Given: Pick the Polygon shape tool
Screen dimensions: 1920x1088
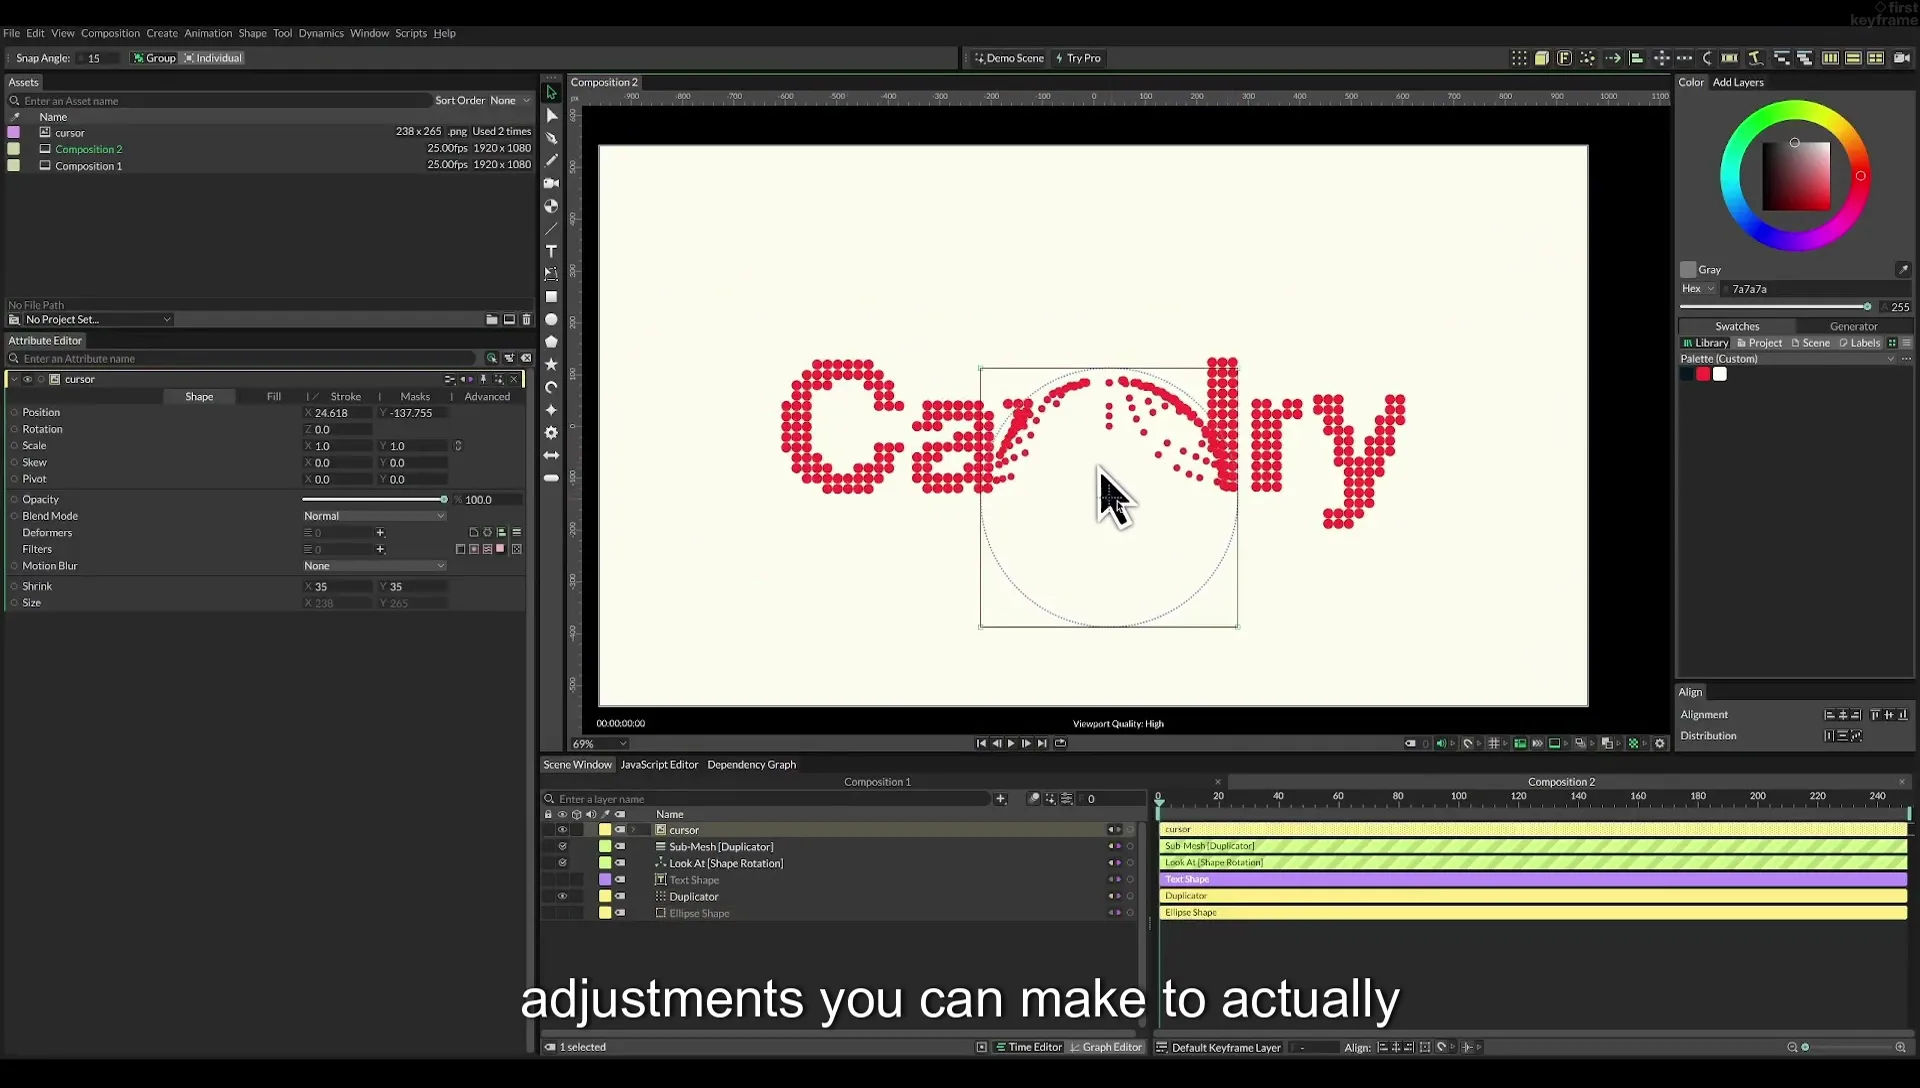Looking at the screenshot, I should 551,342.
